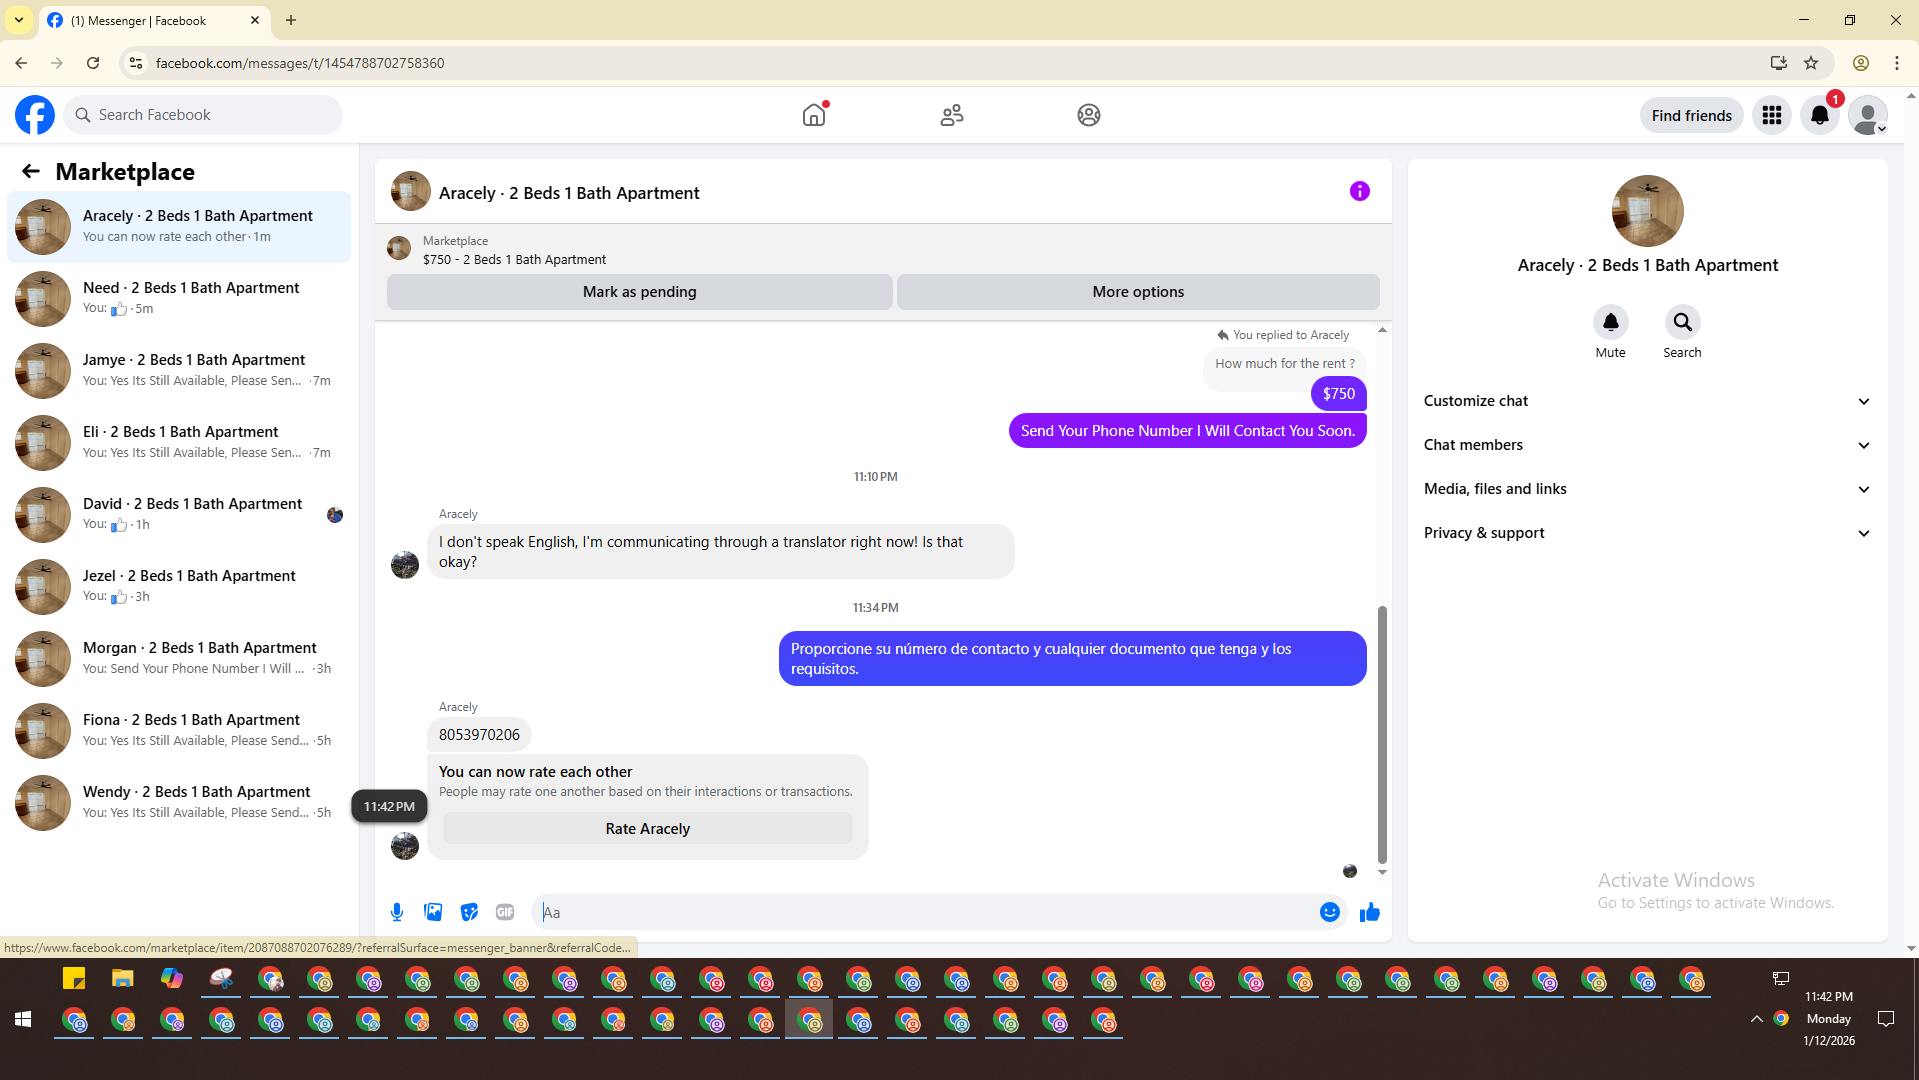1919x1080 pixels.
Task: Open the Wendy apartment conversation
Action: point(179,803)
